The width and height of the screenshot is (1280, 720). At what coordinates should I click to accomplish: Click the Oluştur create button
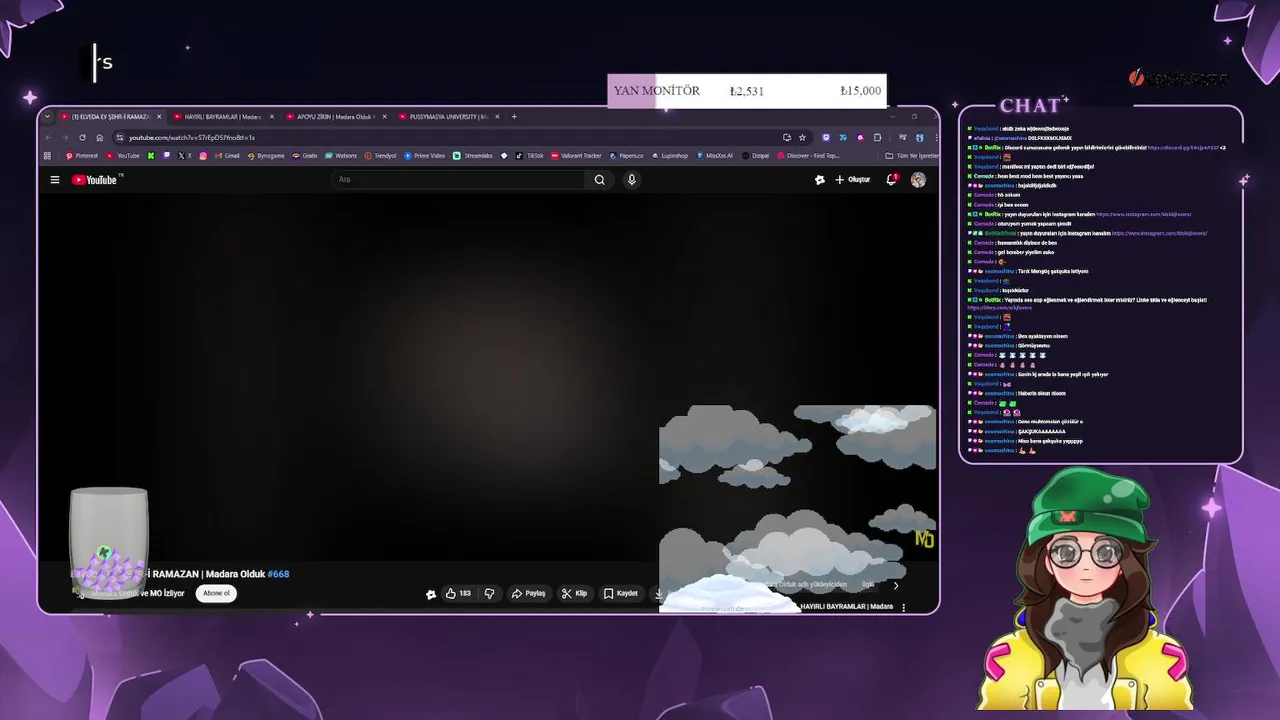click(x=853, y=180)
